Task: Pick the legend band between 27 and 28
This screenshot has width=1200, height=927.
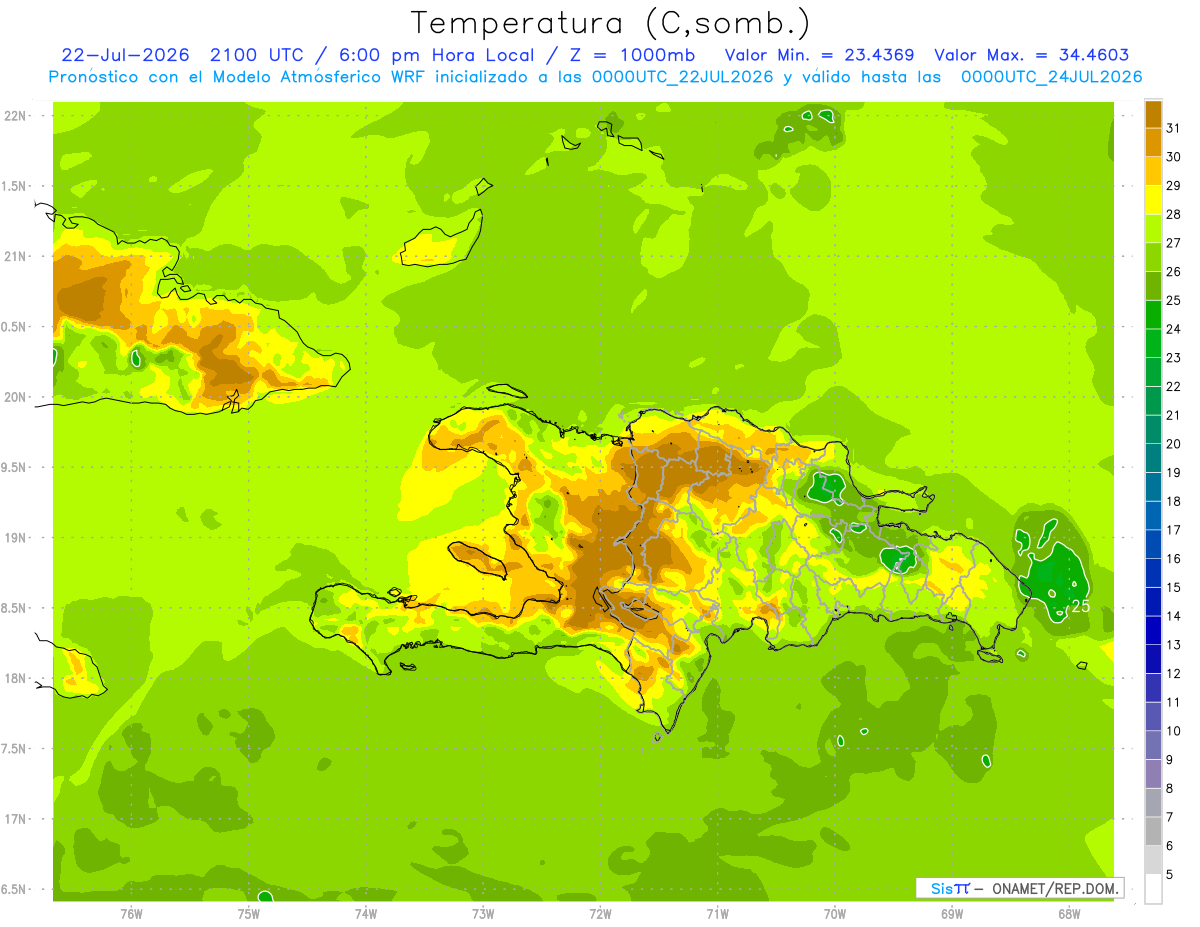Action: point(1153,228)
